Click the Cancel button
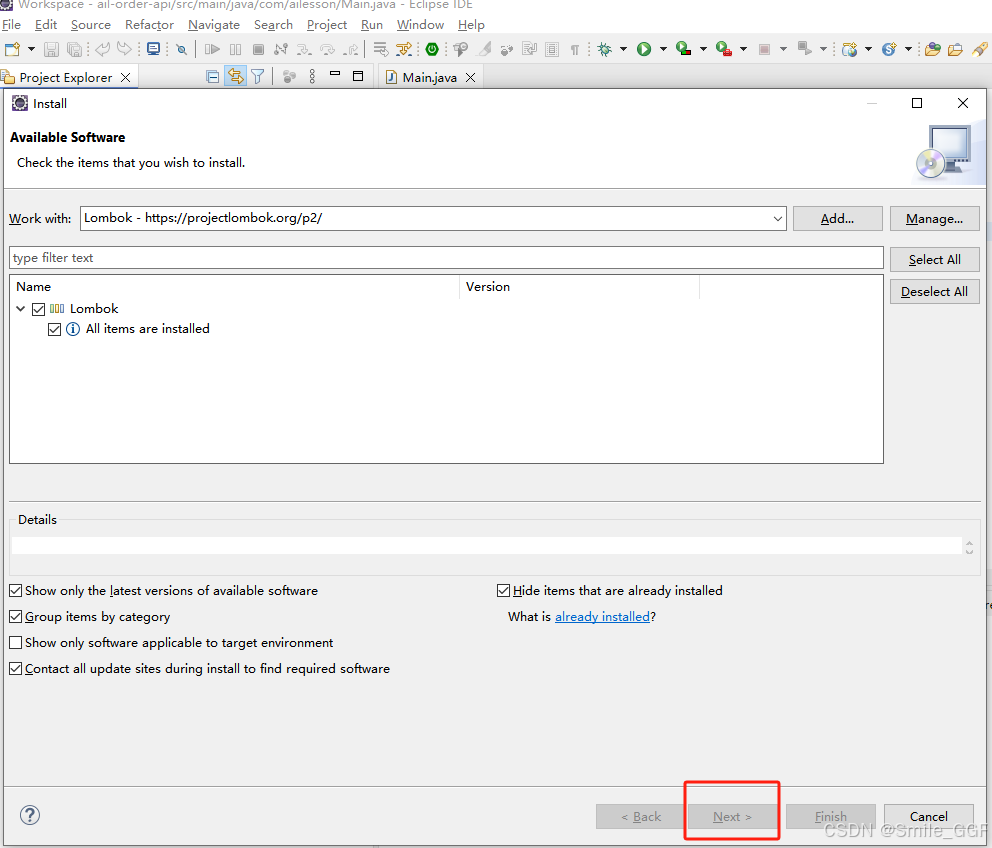 click(929, 816)
